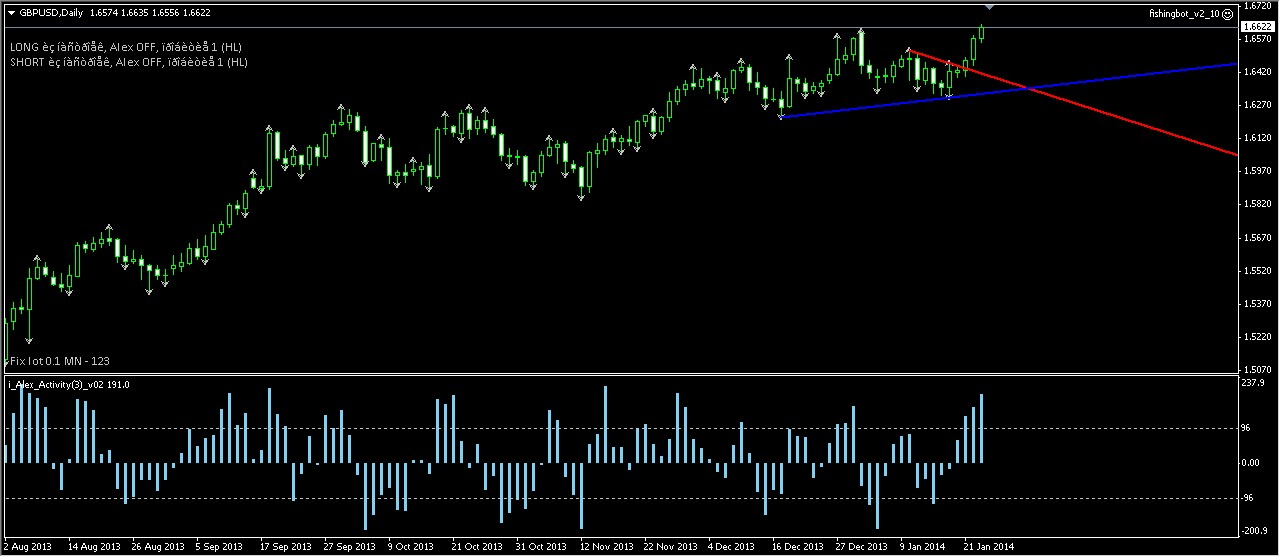Click the 2 Aug 2013 date label
The width and height of the screenshot is (1280, 557).
tap(27, 547)
